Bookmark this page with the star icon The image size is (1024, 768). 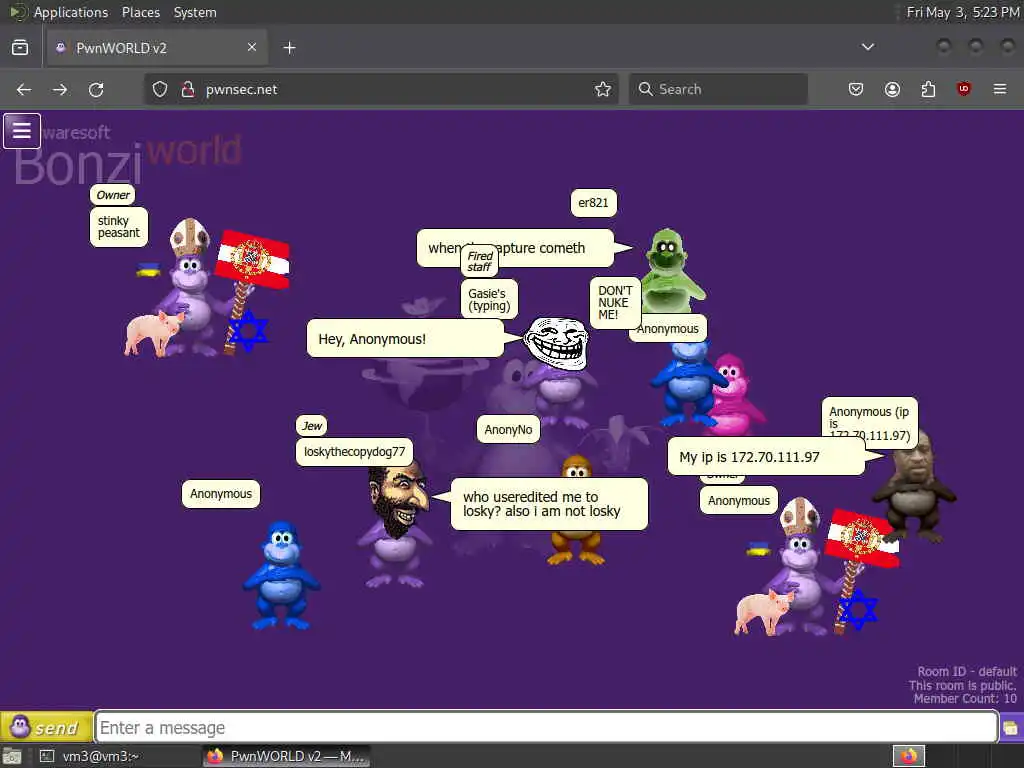coord(603,89)
